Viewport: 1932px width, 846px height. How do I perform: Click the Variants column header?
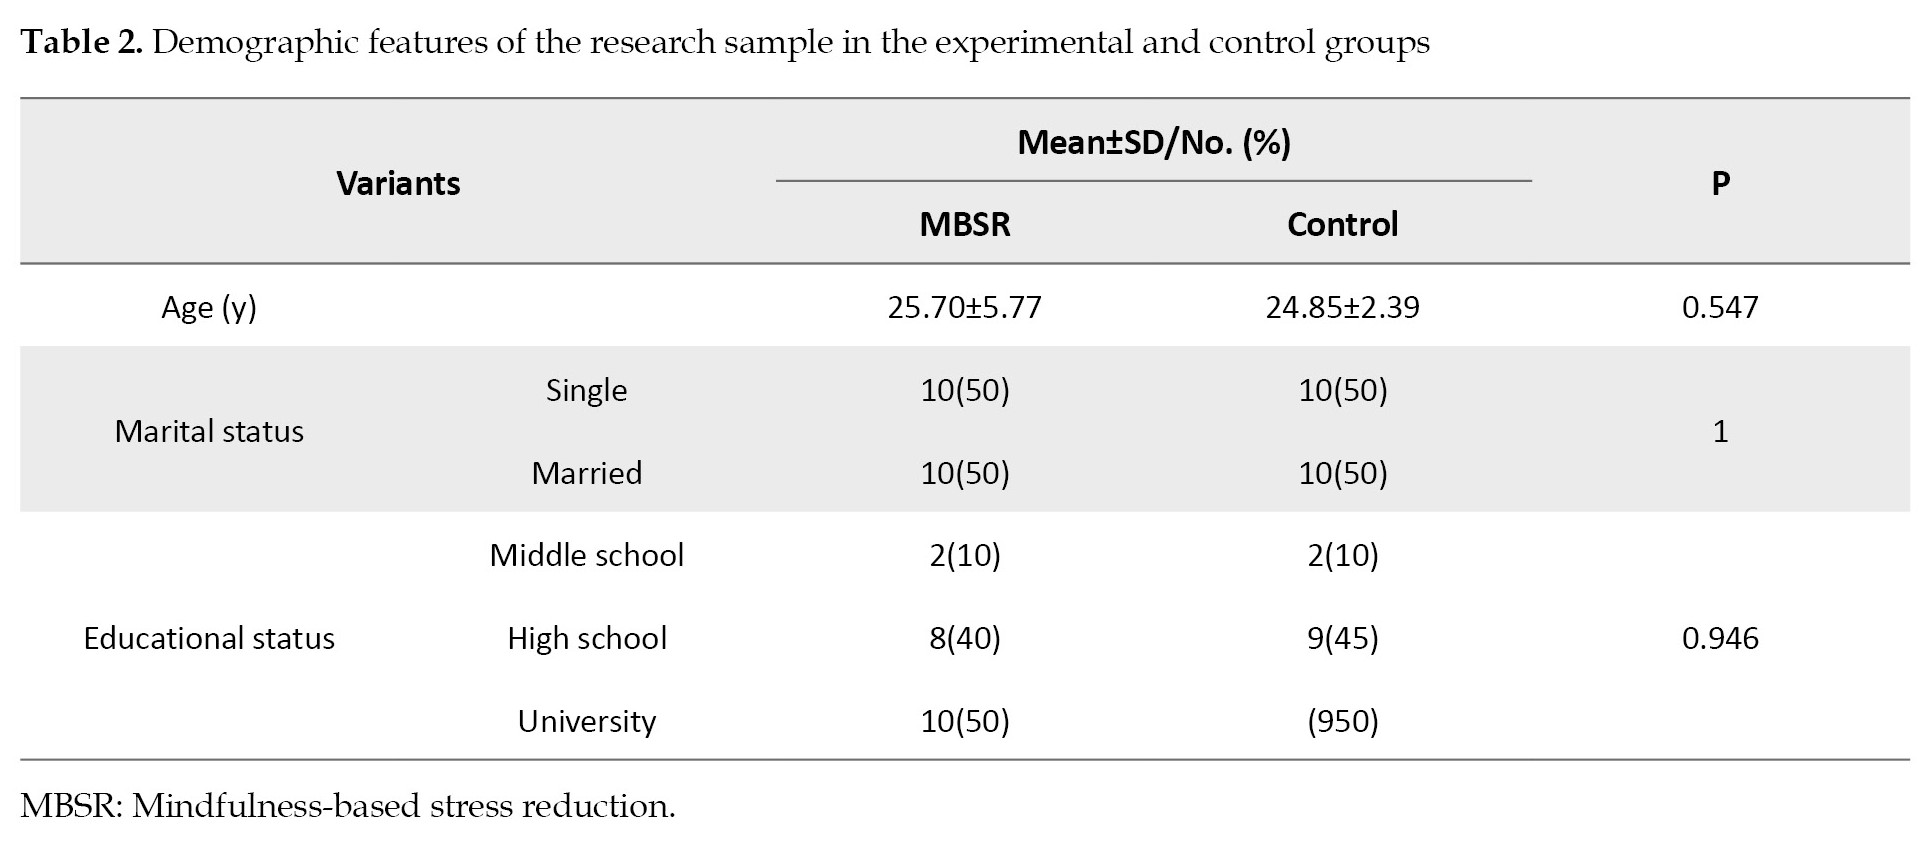[398, 183]
